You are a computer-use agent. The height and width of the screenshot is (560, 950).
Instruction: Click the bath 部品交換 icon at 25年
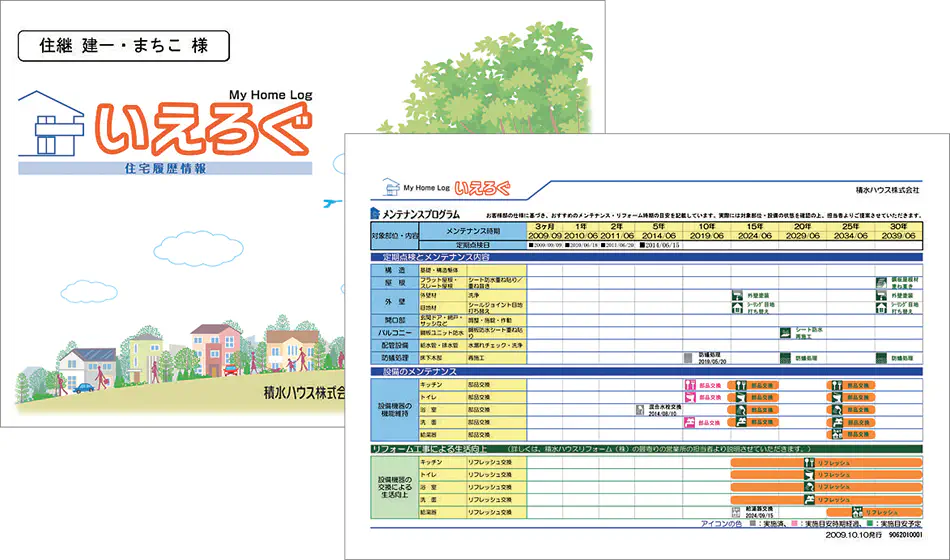(837, 410)
